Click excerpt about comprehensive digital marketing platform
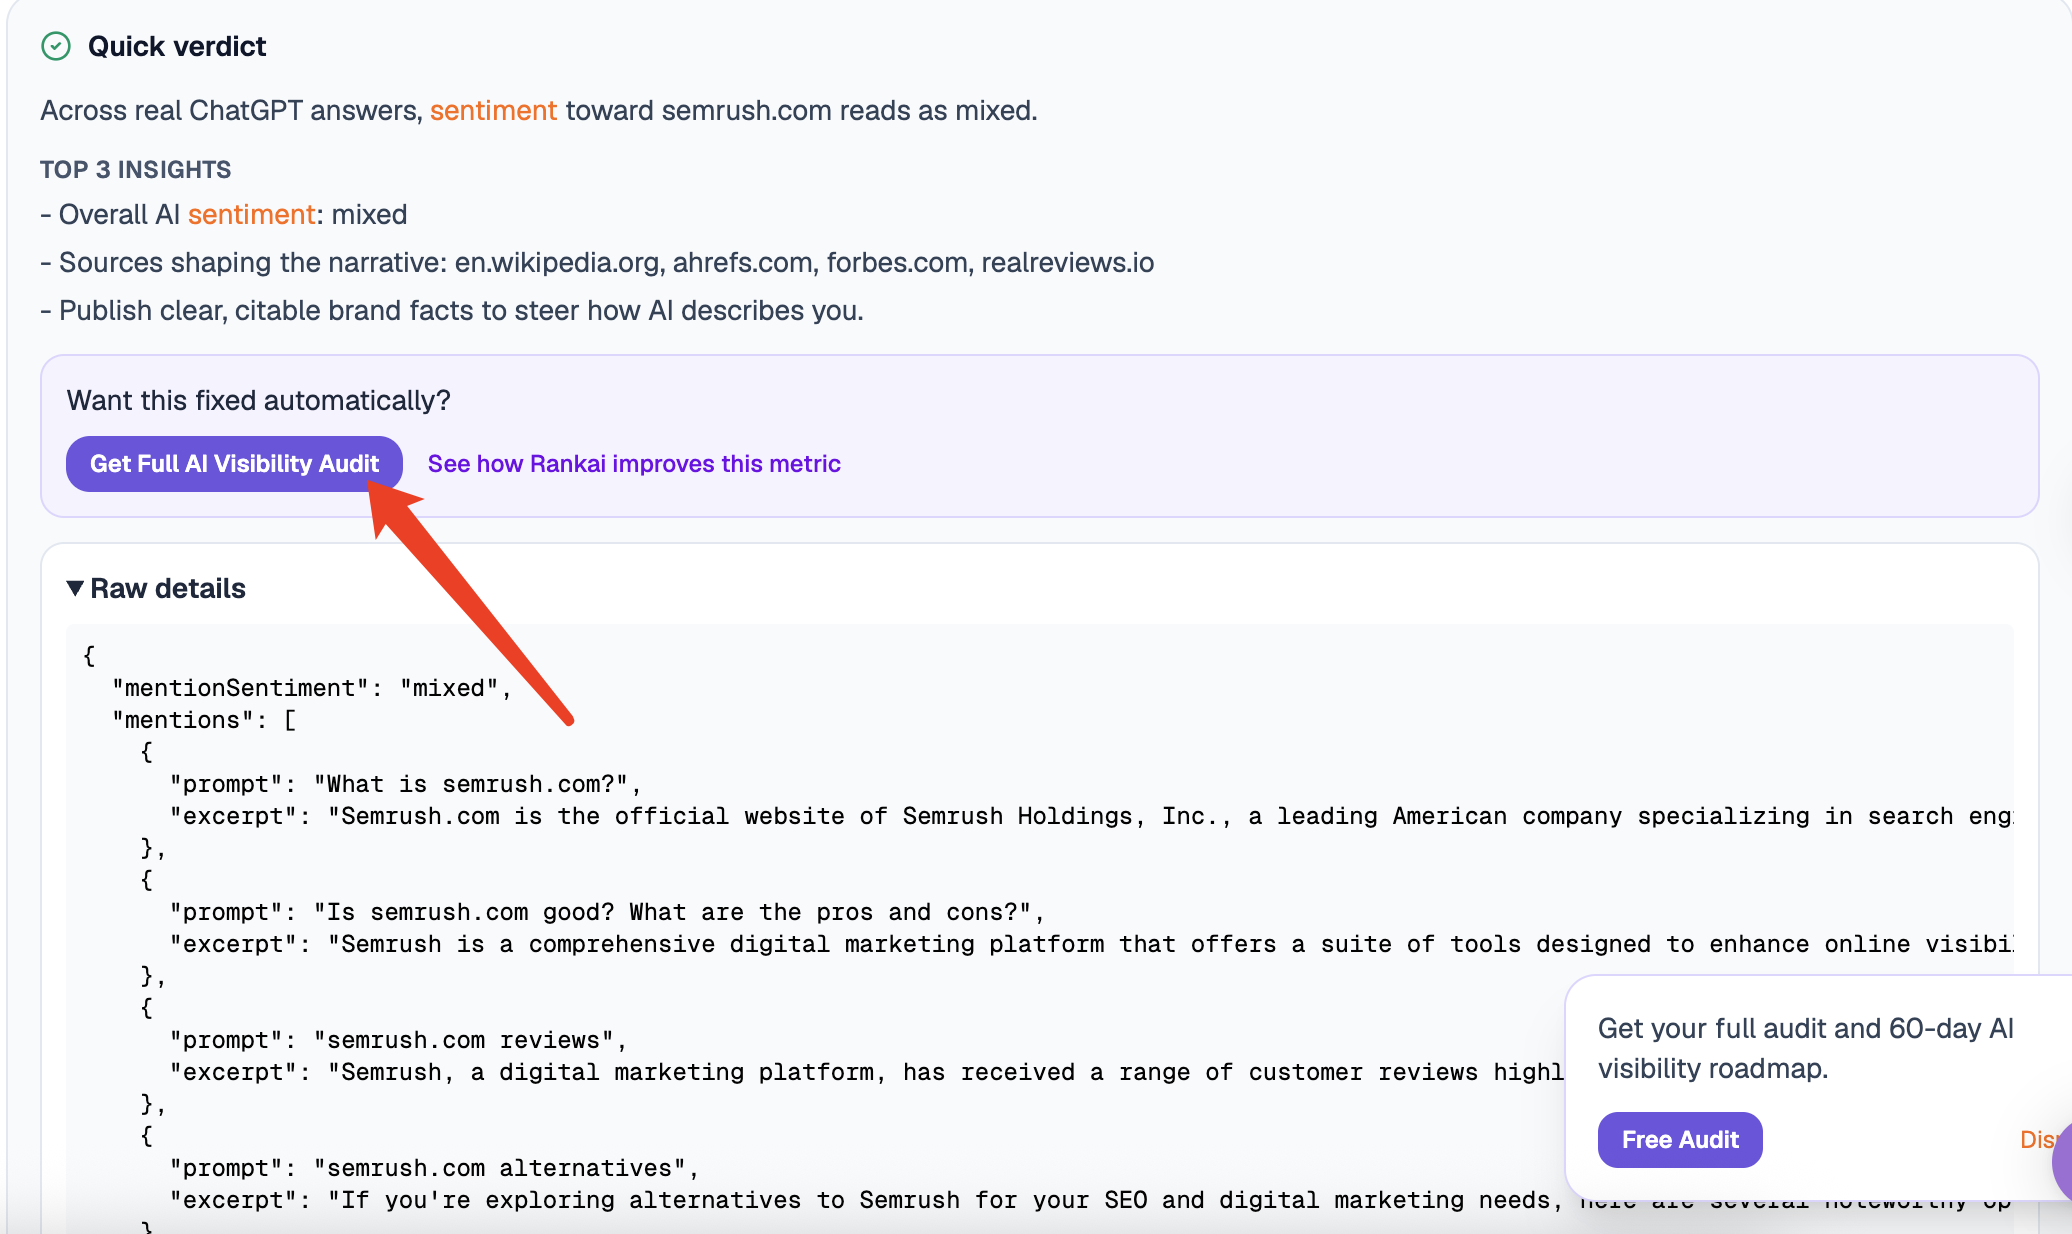Screen dimensions: 2072x1234 point(1090,944)
